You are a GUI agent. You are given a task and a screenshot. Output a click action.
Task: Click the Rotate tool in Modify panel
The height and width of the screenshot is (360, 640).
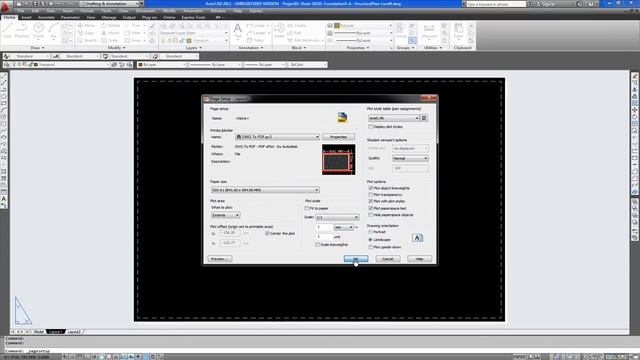click(110, 25)
